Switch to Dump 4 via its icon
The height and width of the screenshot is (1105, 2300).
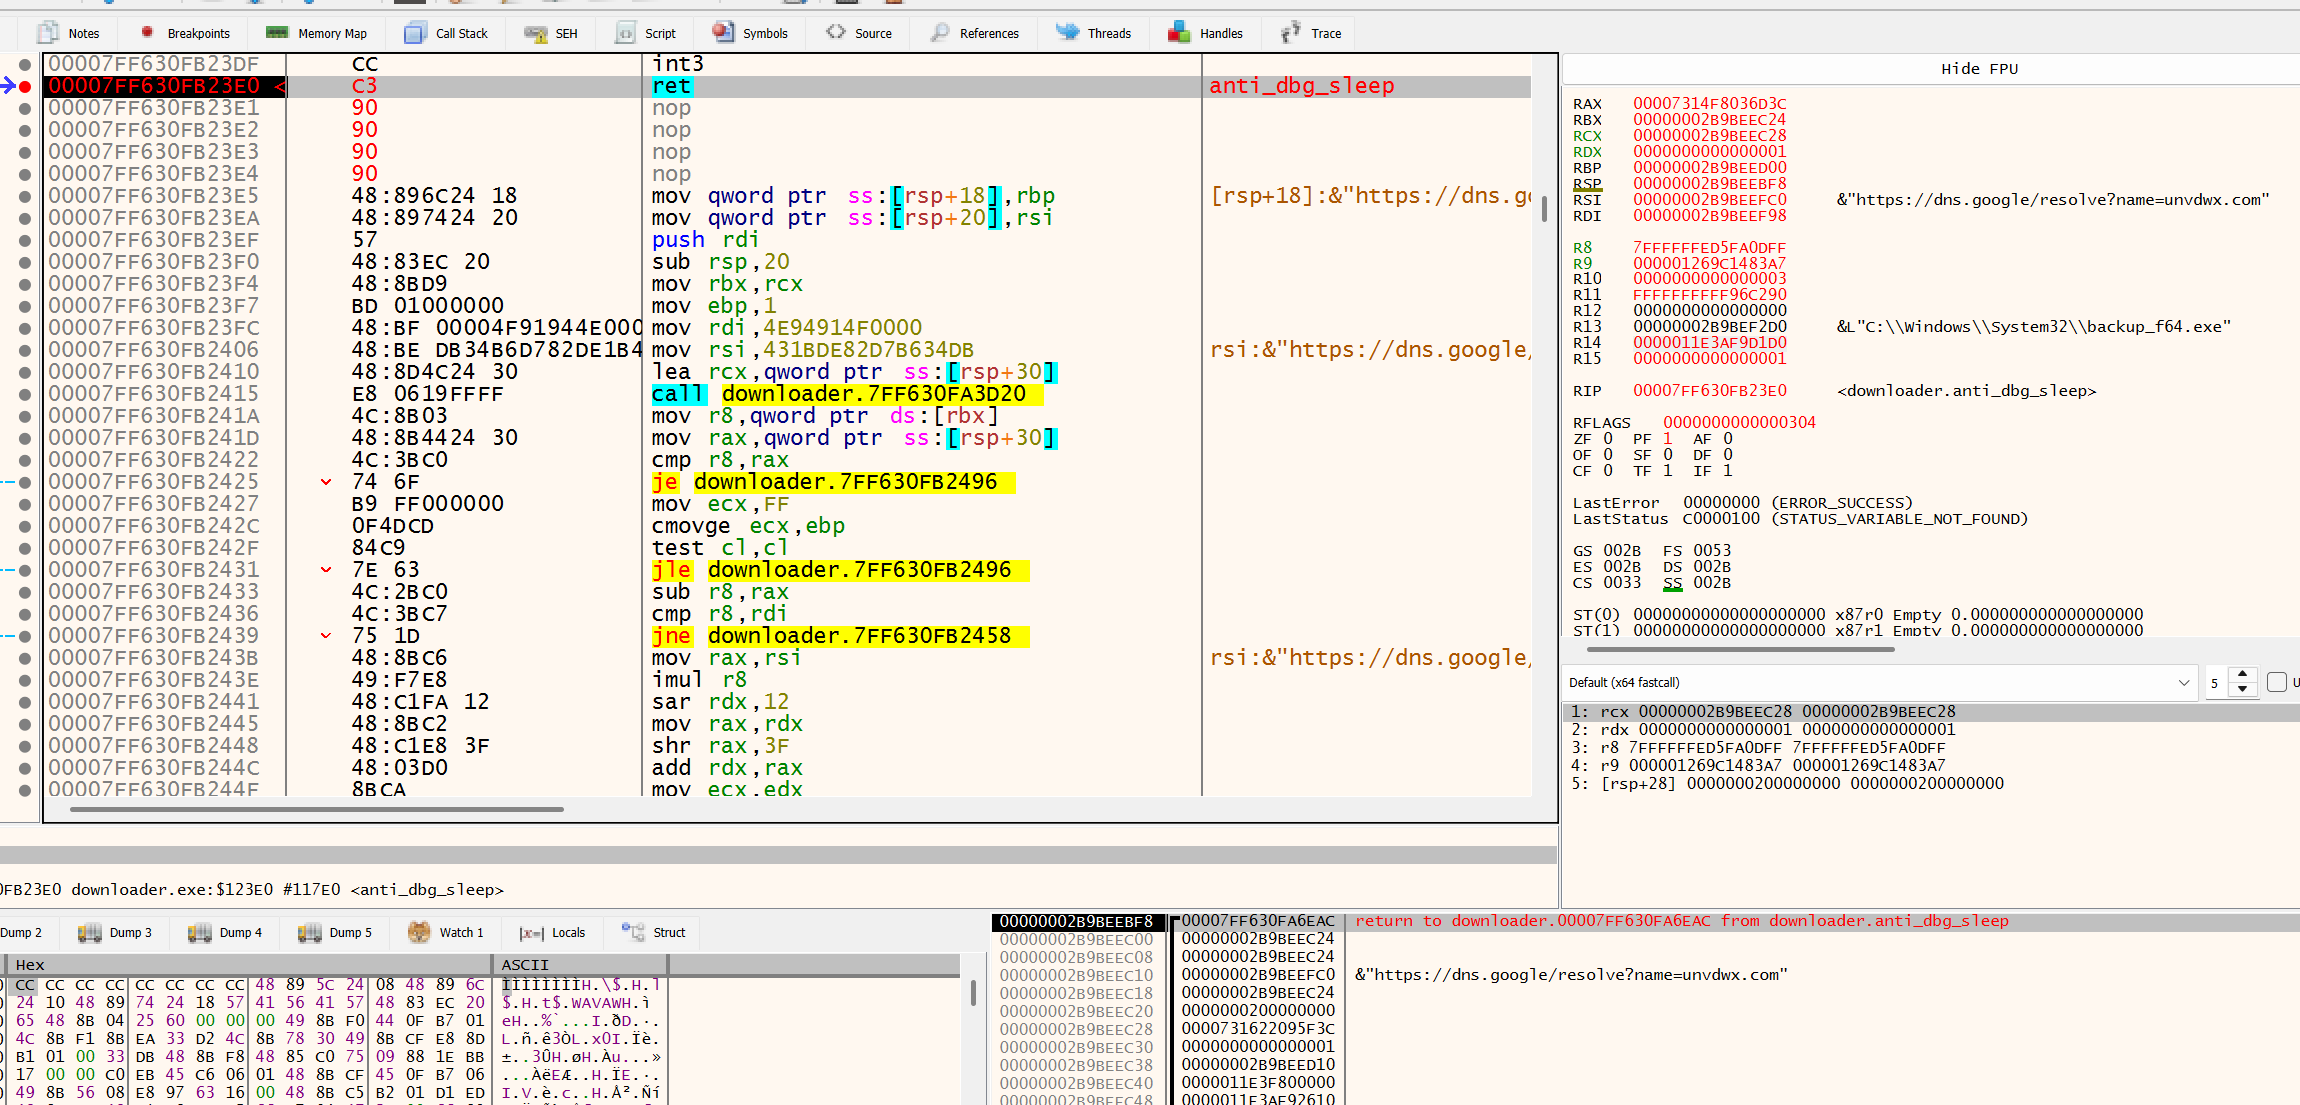coord(200,933)
